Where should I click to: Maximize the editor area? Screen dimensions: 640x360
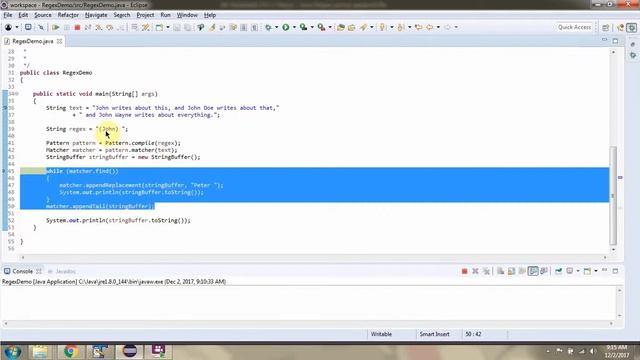point(615,41)
